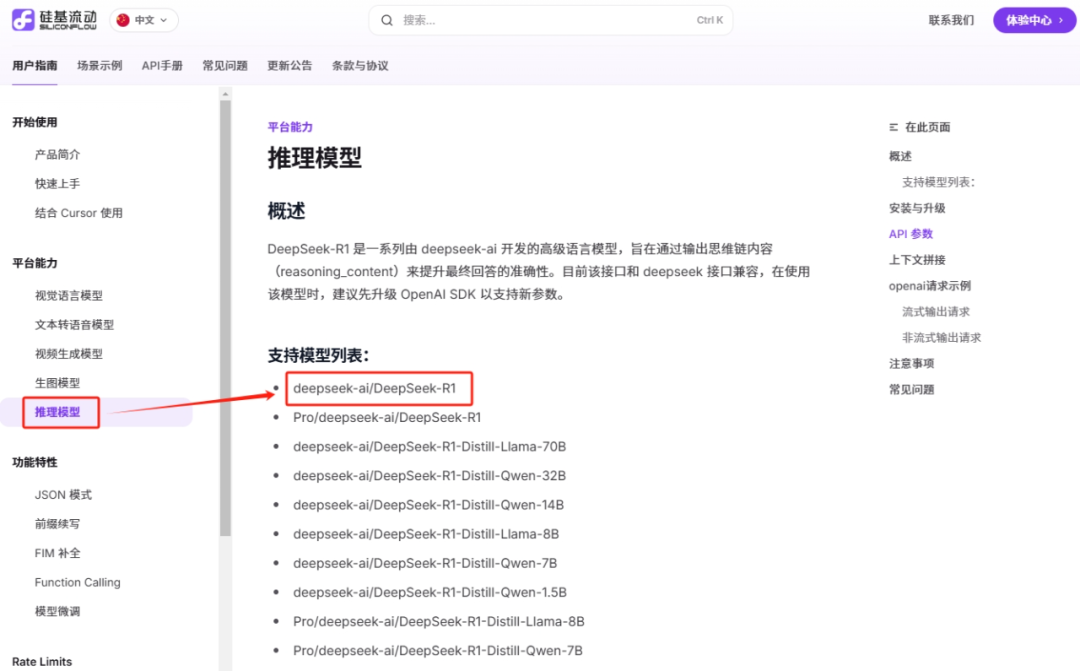Click the DeepSeek-R1-Distill-Qwen-14B entry
This screenshot has width=1080, height=671.
click(x=428, y=505)
